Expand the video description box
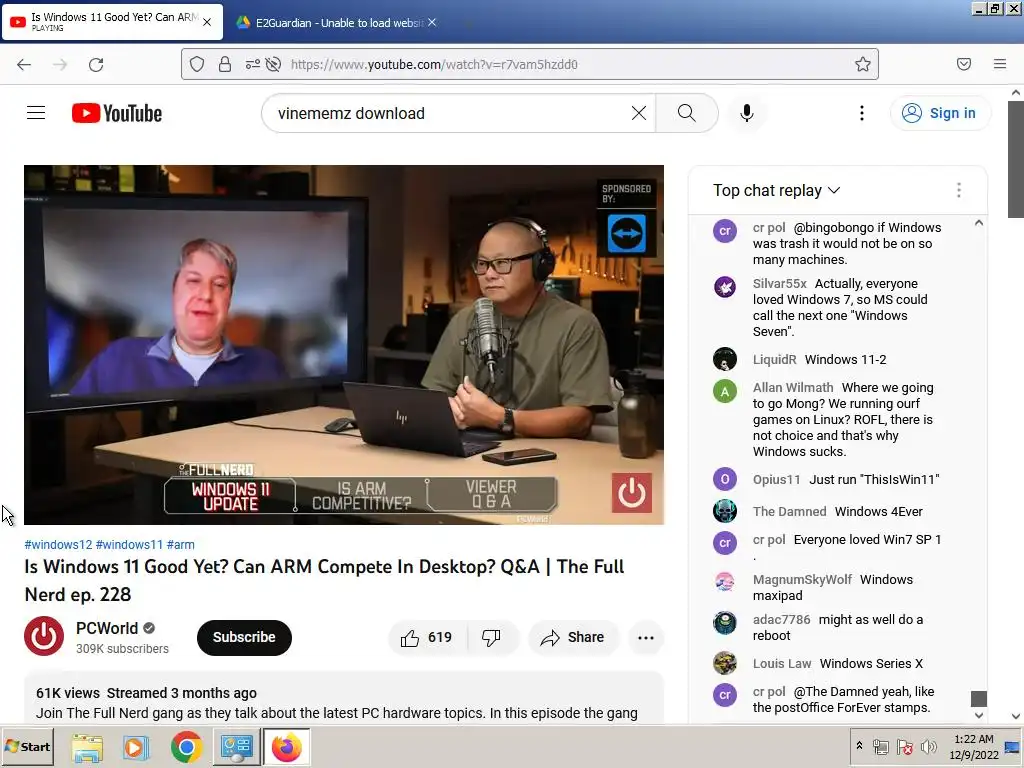This screenshot has height=768, width=1024. (344, 698)
